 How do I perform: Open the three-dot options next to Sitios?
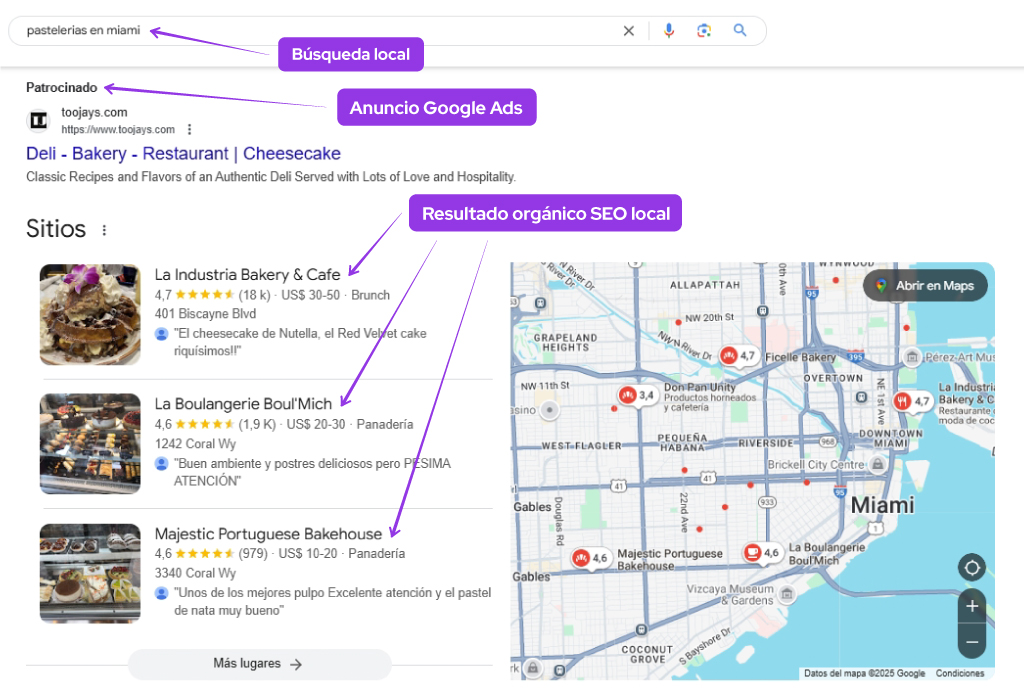(x=104, y=230)
